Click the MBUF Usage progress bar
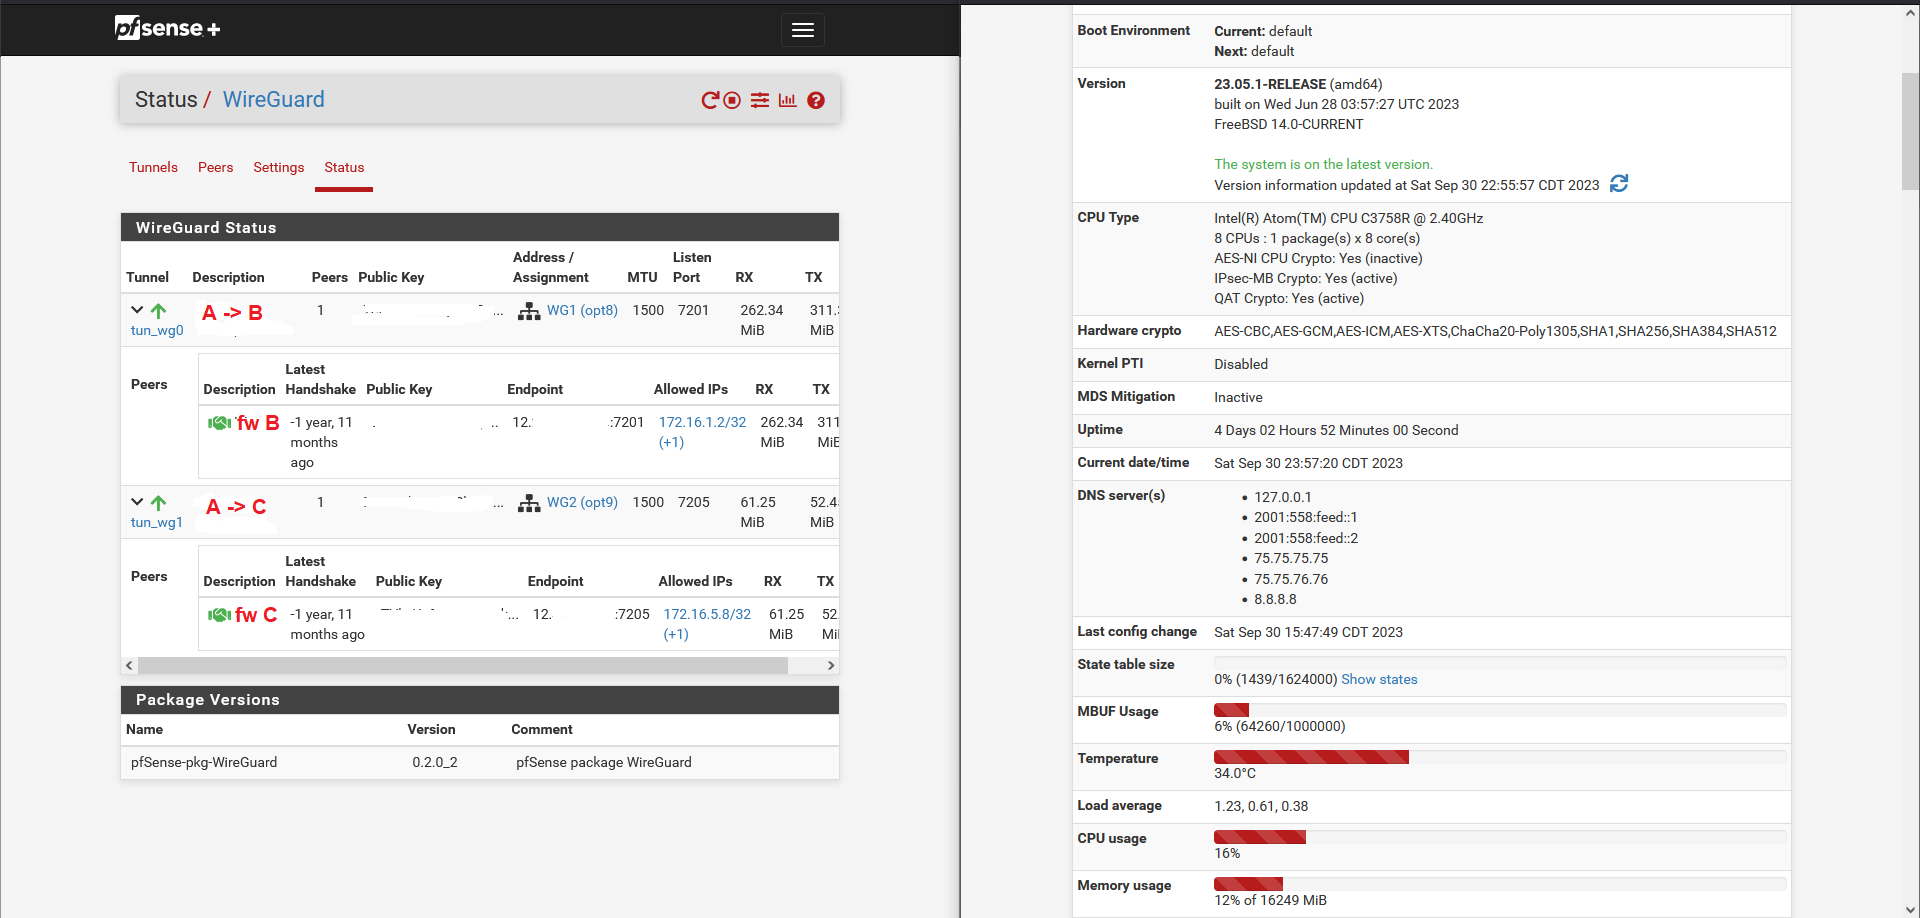This screenshot has height=918, width=1920. pyautogui.click(x=1500, y=710)
